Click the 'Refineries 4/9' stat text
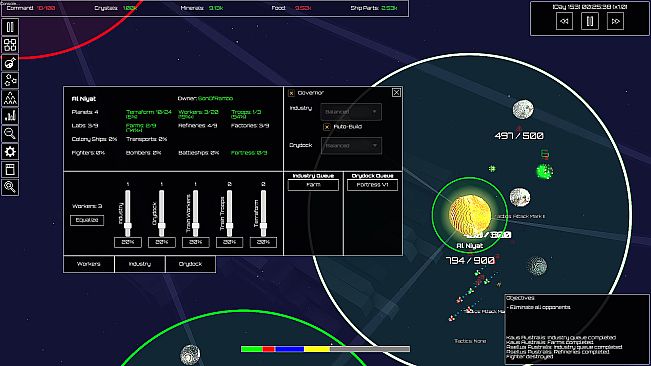This screenshot has width=651, height=366. click(197, 126)
